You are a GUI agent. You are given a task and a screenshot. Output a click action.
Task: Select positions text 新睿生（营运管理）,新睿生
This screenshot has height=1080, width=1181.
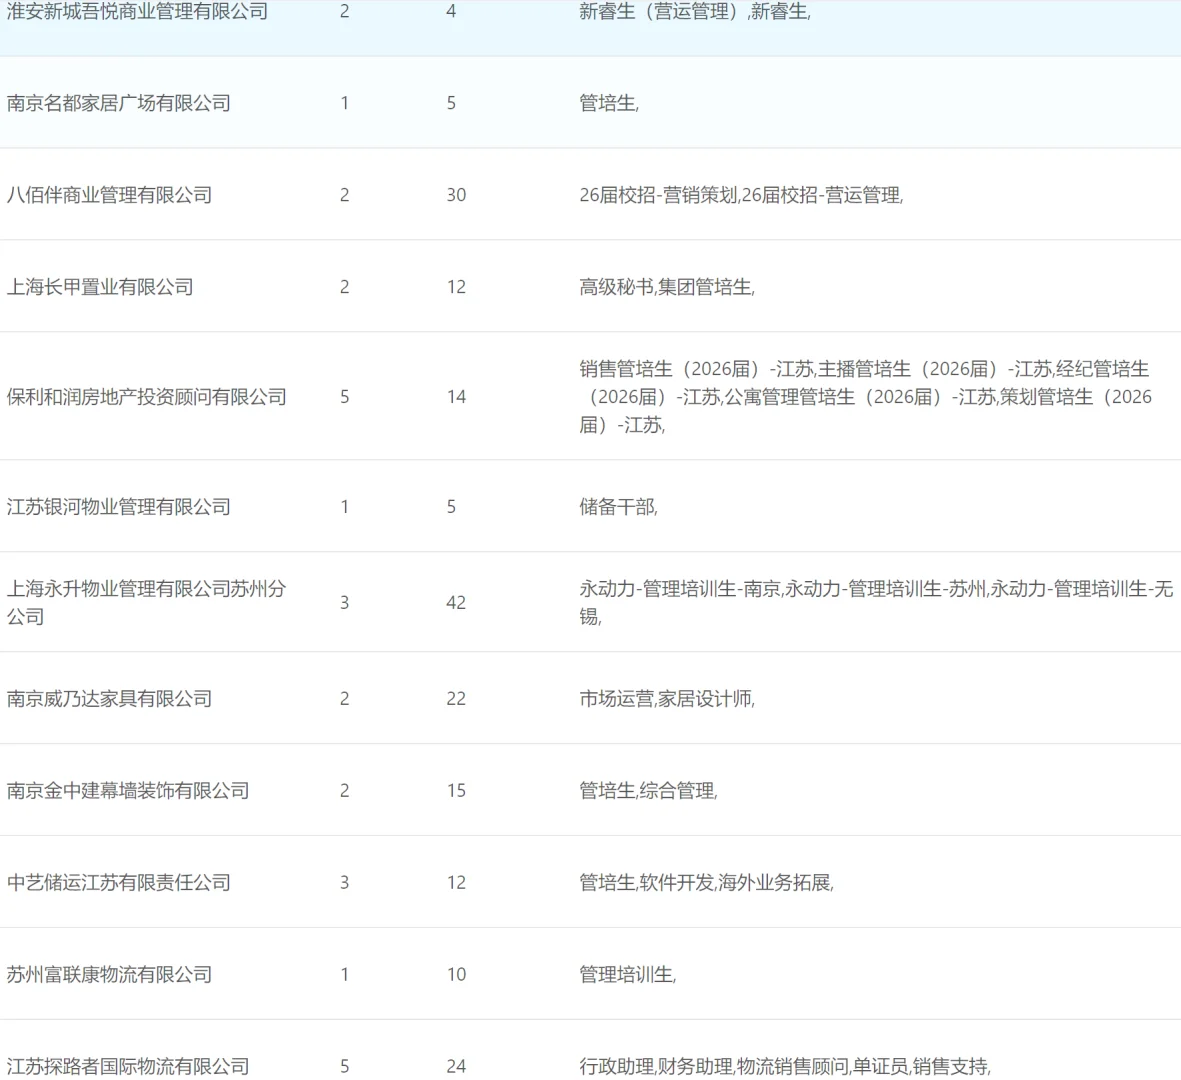click(x=693, y=11)
